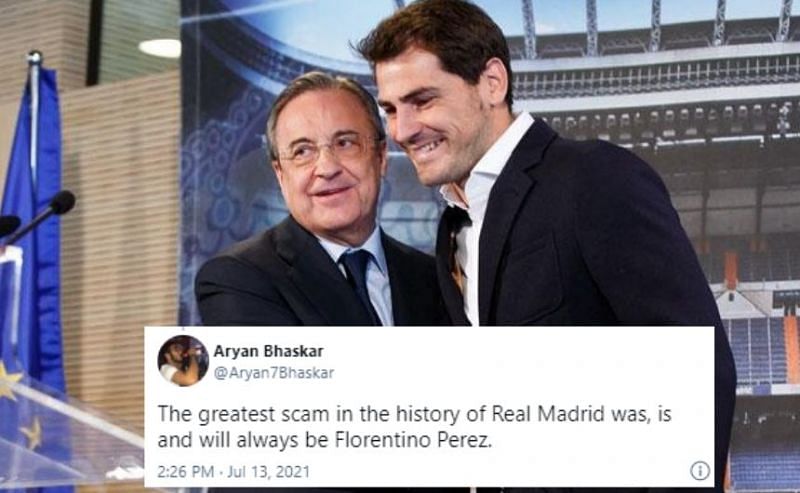Click the silver flagpole top finial
800x493 pixels.
[x=35, y=57]
